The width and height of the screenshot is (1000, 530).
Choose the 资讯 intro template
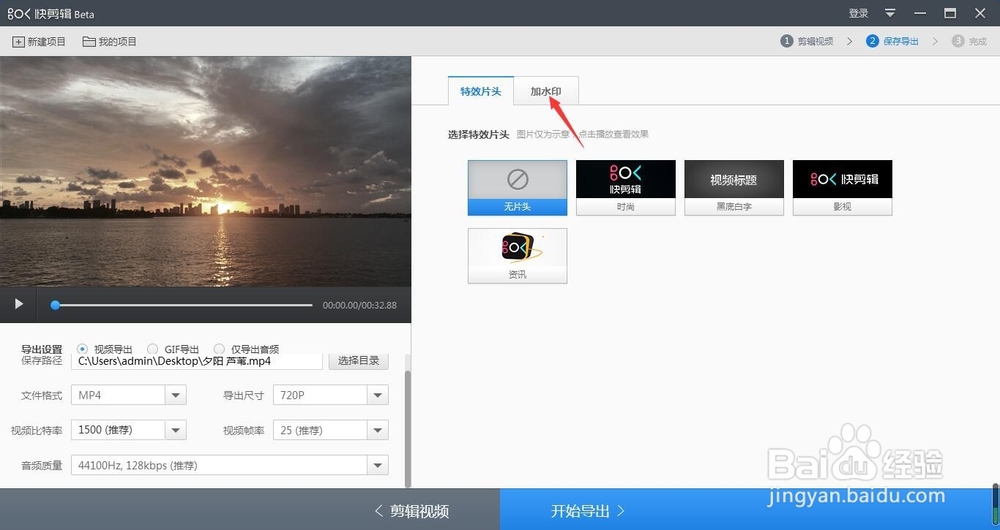517,256
